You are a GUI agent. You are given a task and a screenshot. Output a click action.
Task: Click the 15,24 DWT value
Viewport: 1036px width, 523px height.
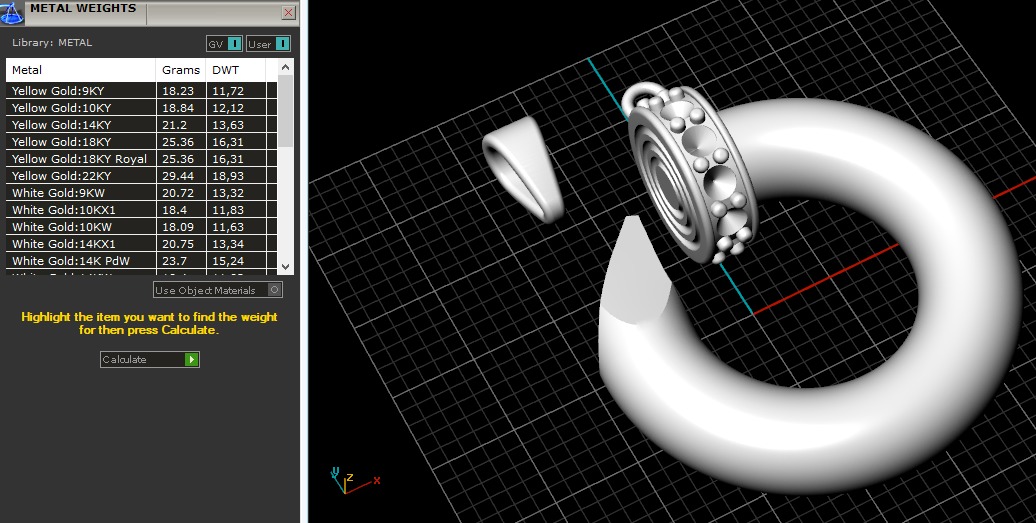coord(228,261)
